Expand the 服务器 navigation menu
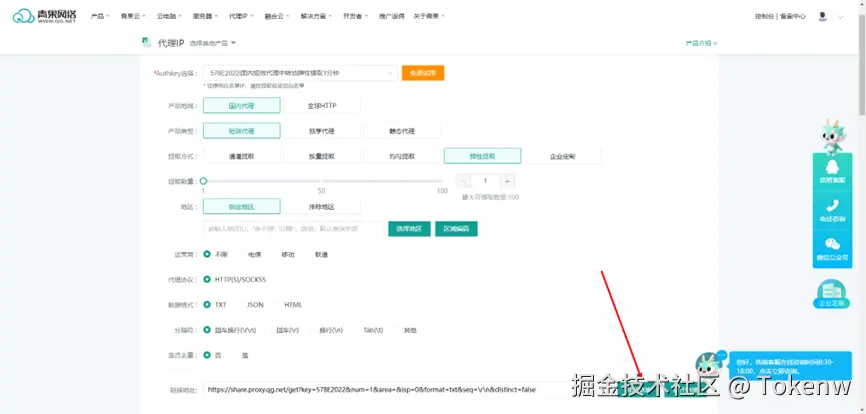The height and width of the screenshot is (414, 866). 205,17
